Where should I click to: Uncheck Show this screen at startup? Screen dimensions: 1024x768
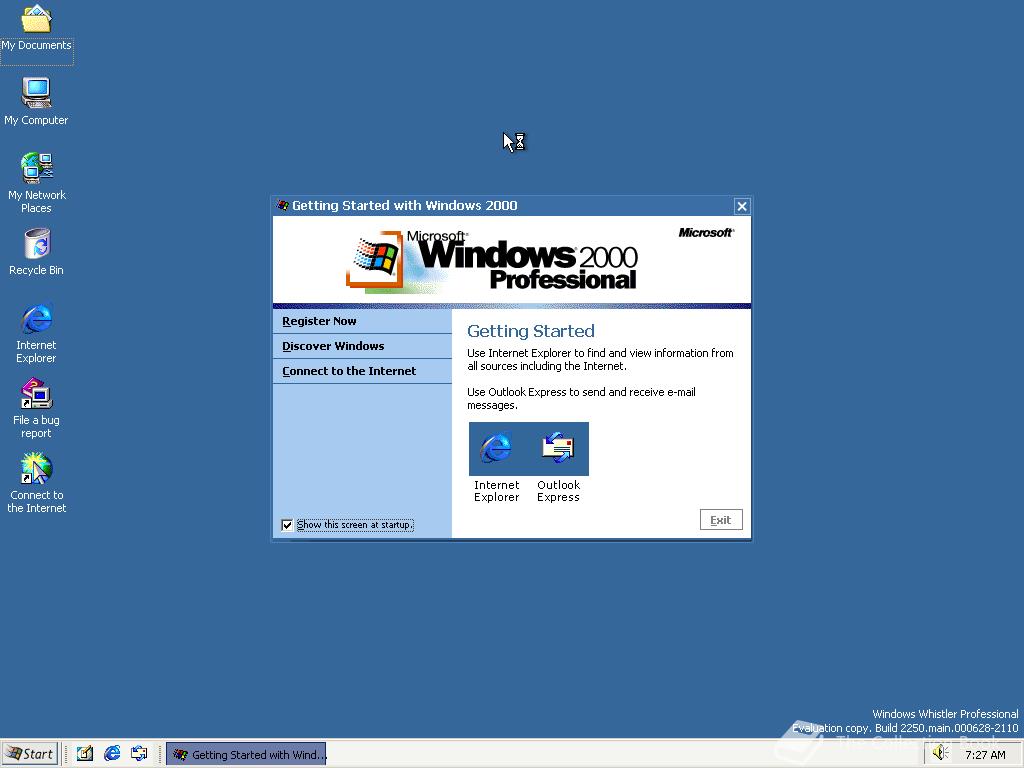coord(287,525)
